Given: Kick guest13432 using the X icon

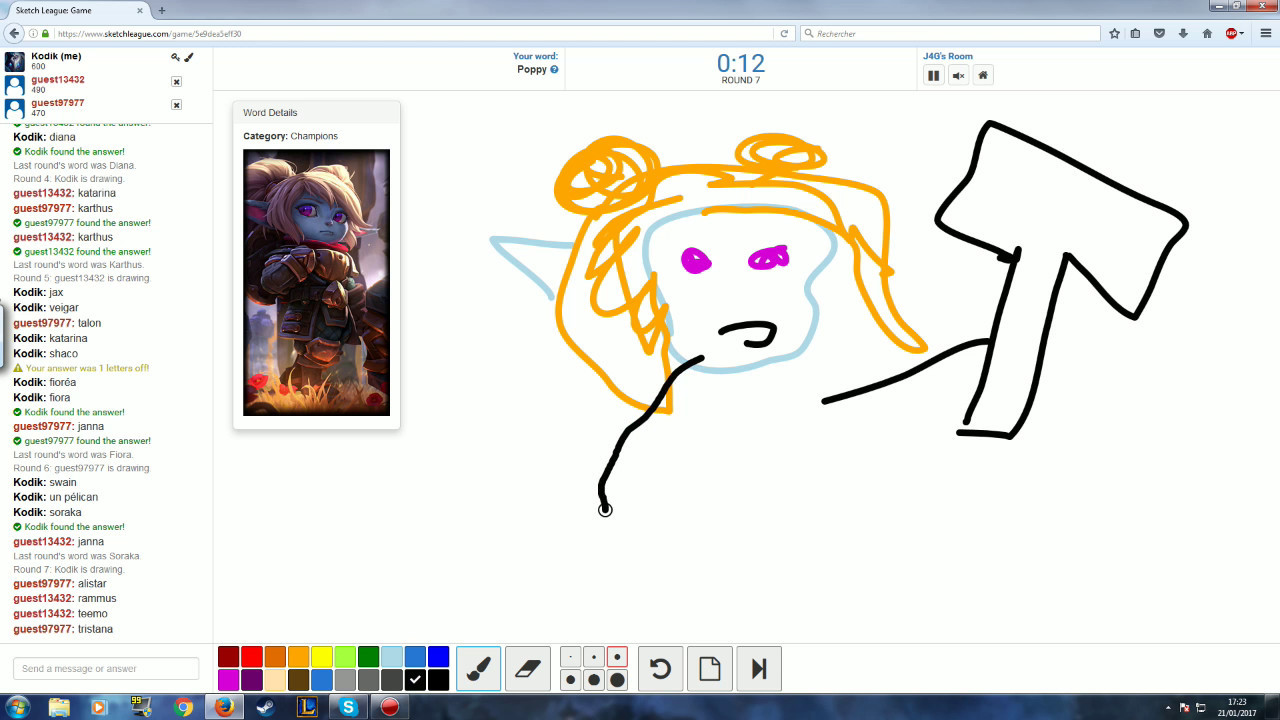Looking at the screenshot, I should coord(176,82).
